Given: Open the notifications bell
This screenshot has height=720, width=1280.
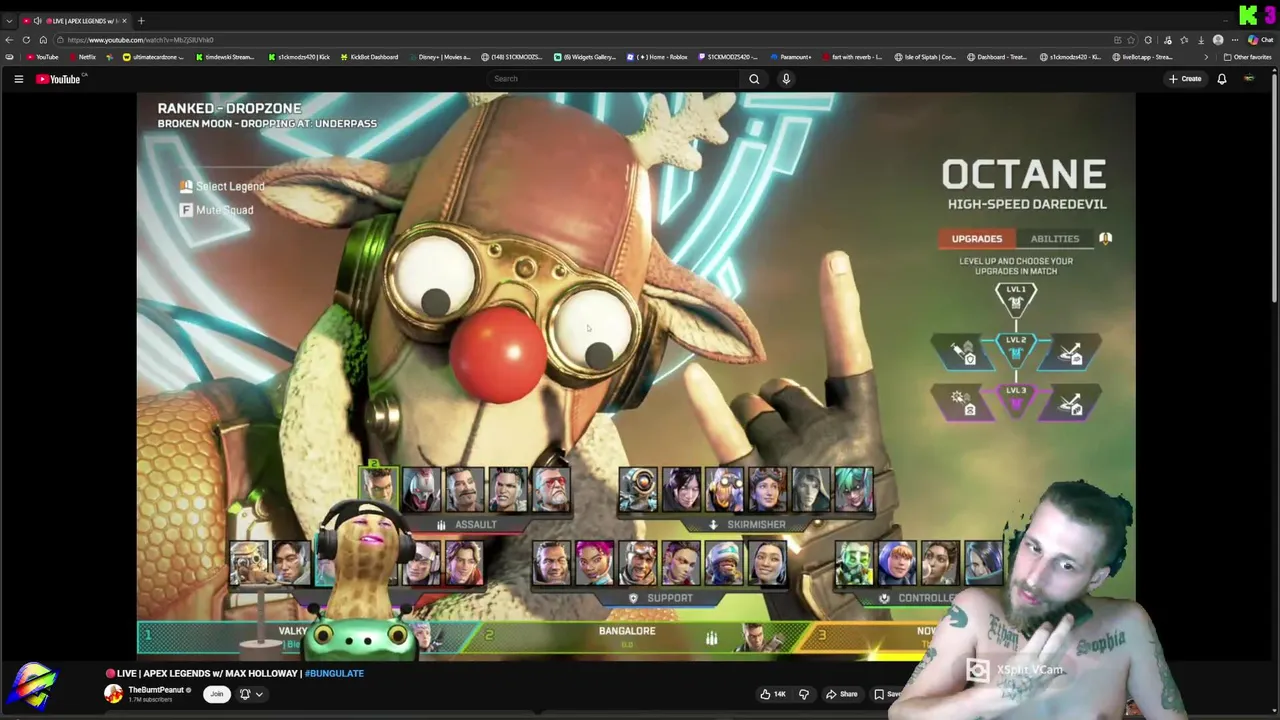Looking at the screenshot, I should click(x=1222, y=79).
